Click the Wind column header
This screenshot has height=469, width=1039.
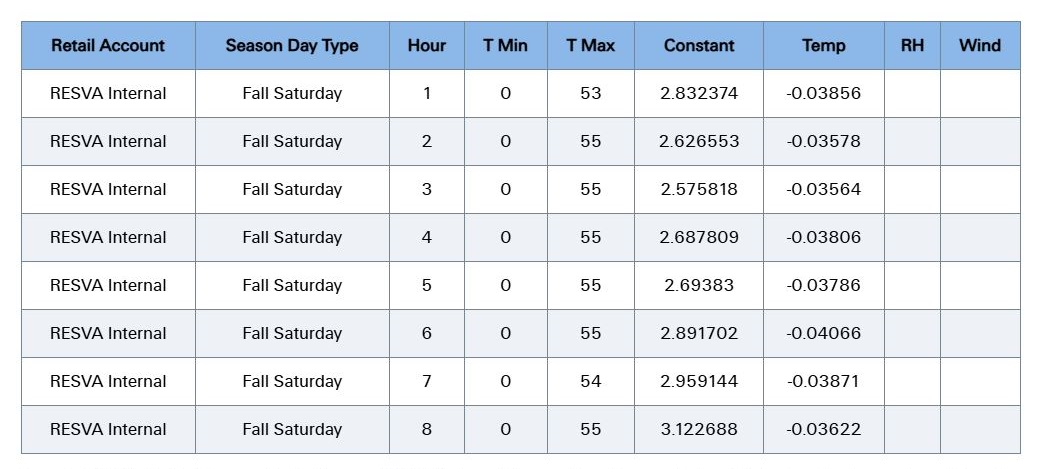coord(980,46)
